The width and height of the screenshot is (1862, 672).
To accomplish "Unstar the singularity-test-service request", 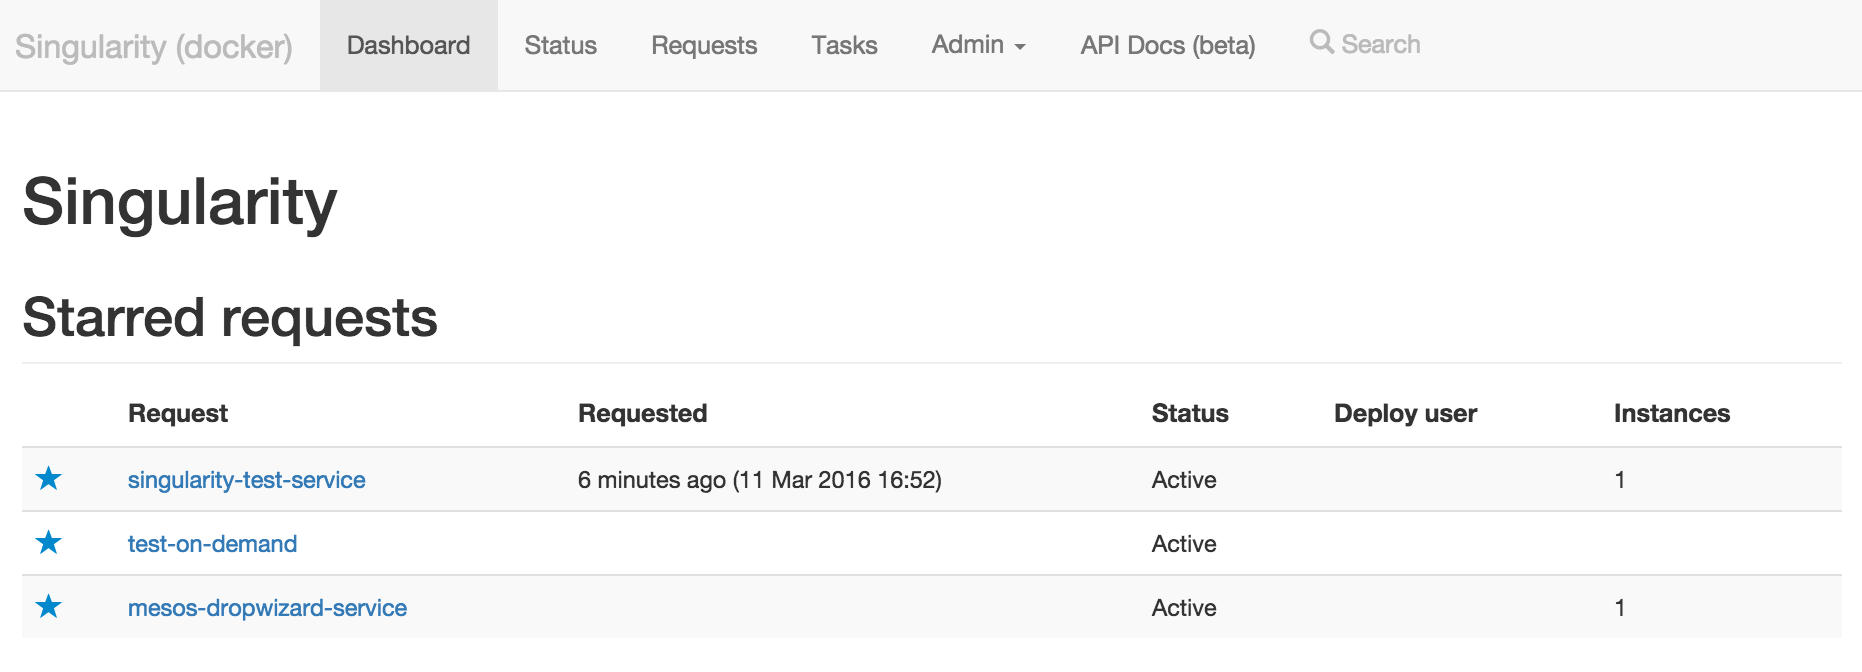I will [x=48, y=479].
